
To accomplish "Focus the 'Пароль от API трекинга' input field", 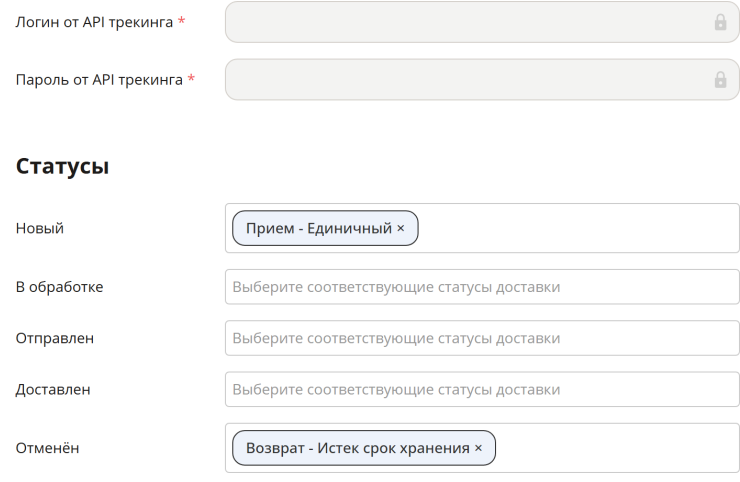I will [482, 80].
